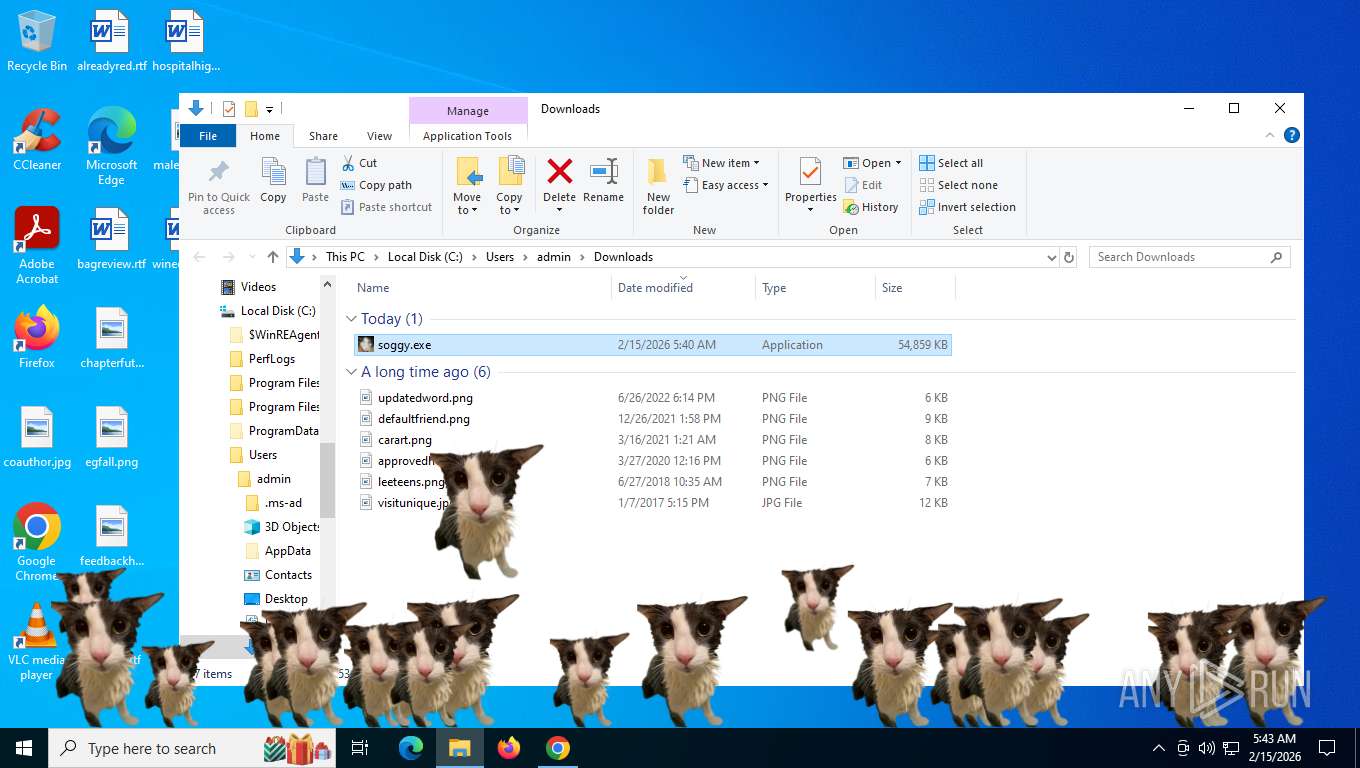
Task: Collapse A long time ago group
Action: (x=351, y=372)
